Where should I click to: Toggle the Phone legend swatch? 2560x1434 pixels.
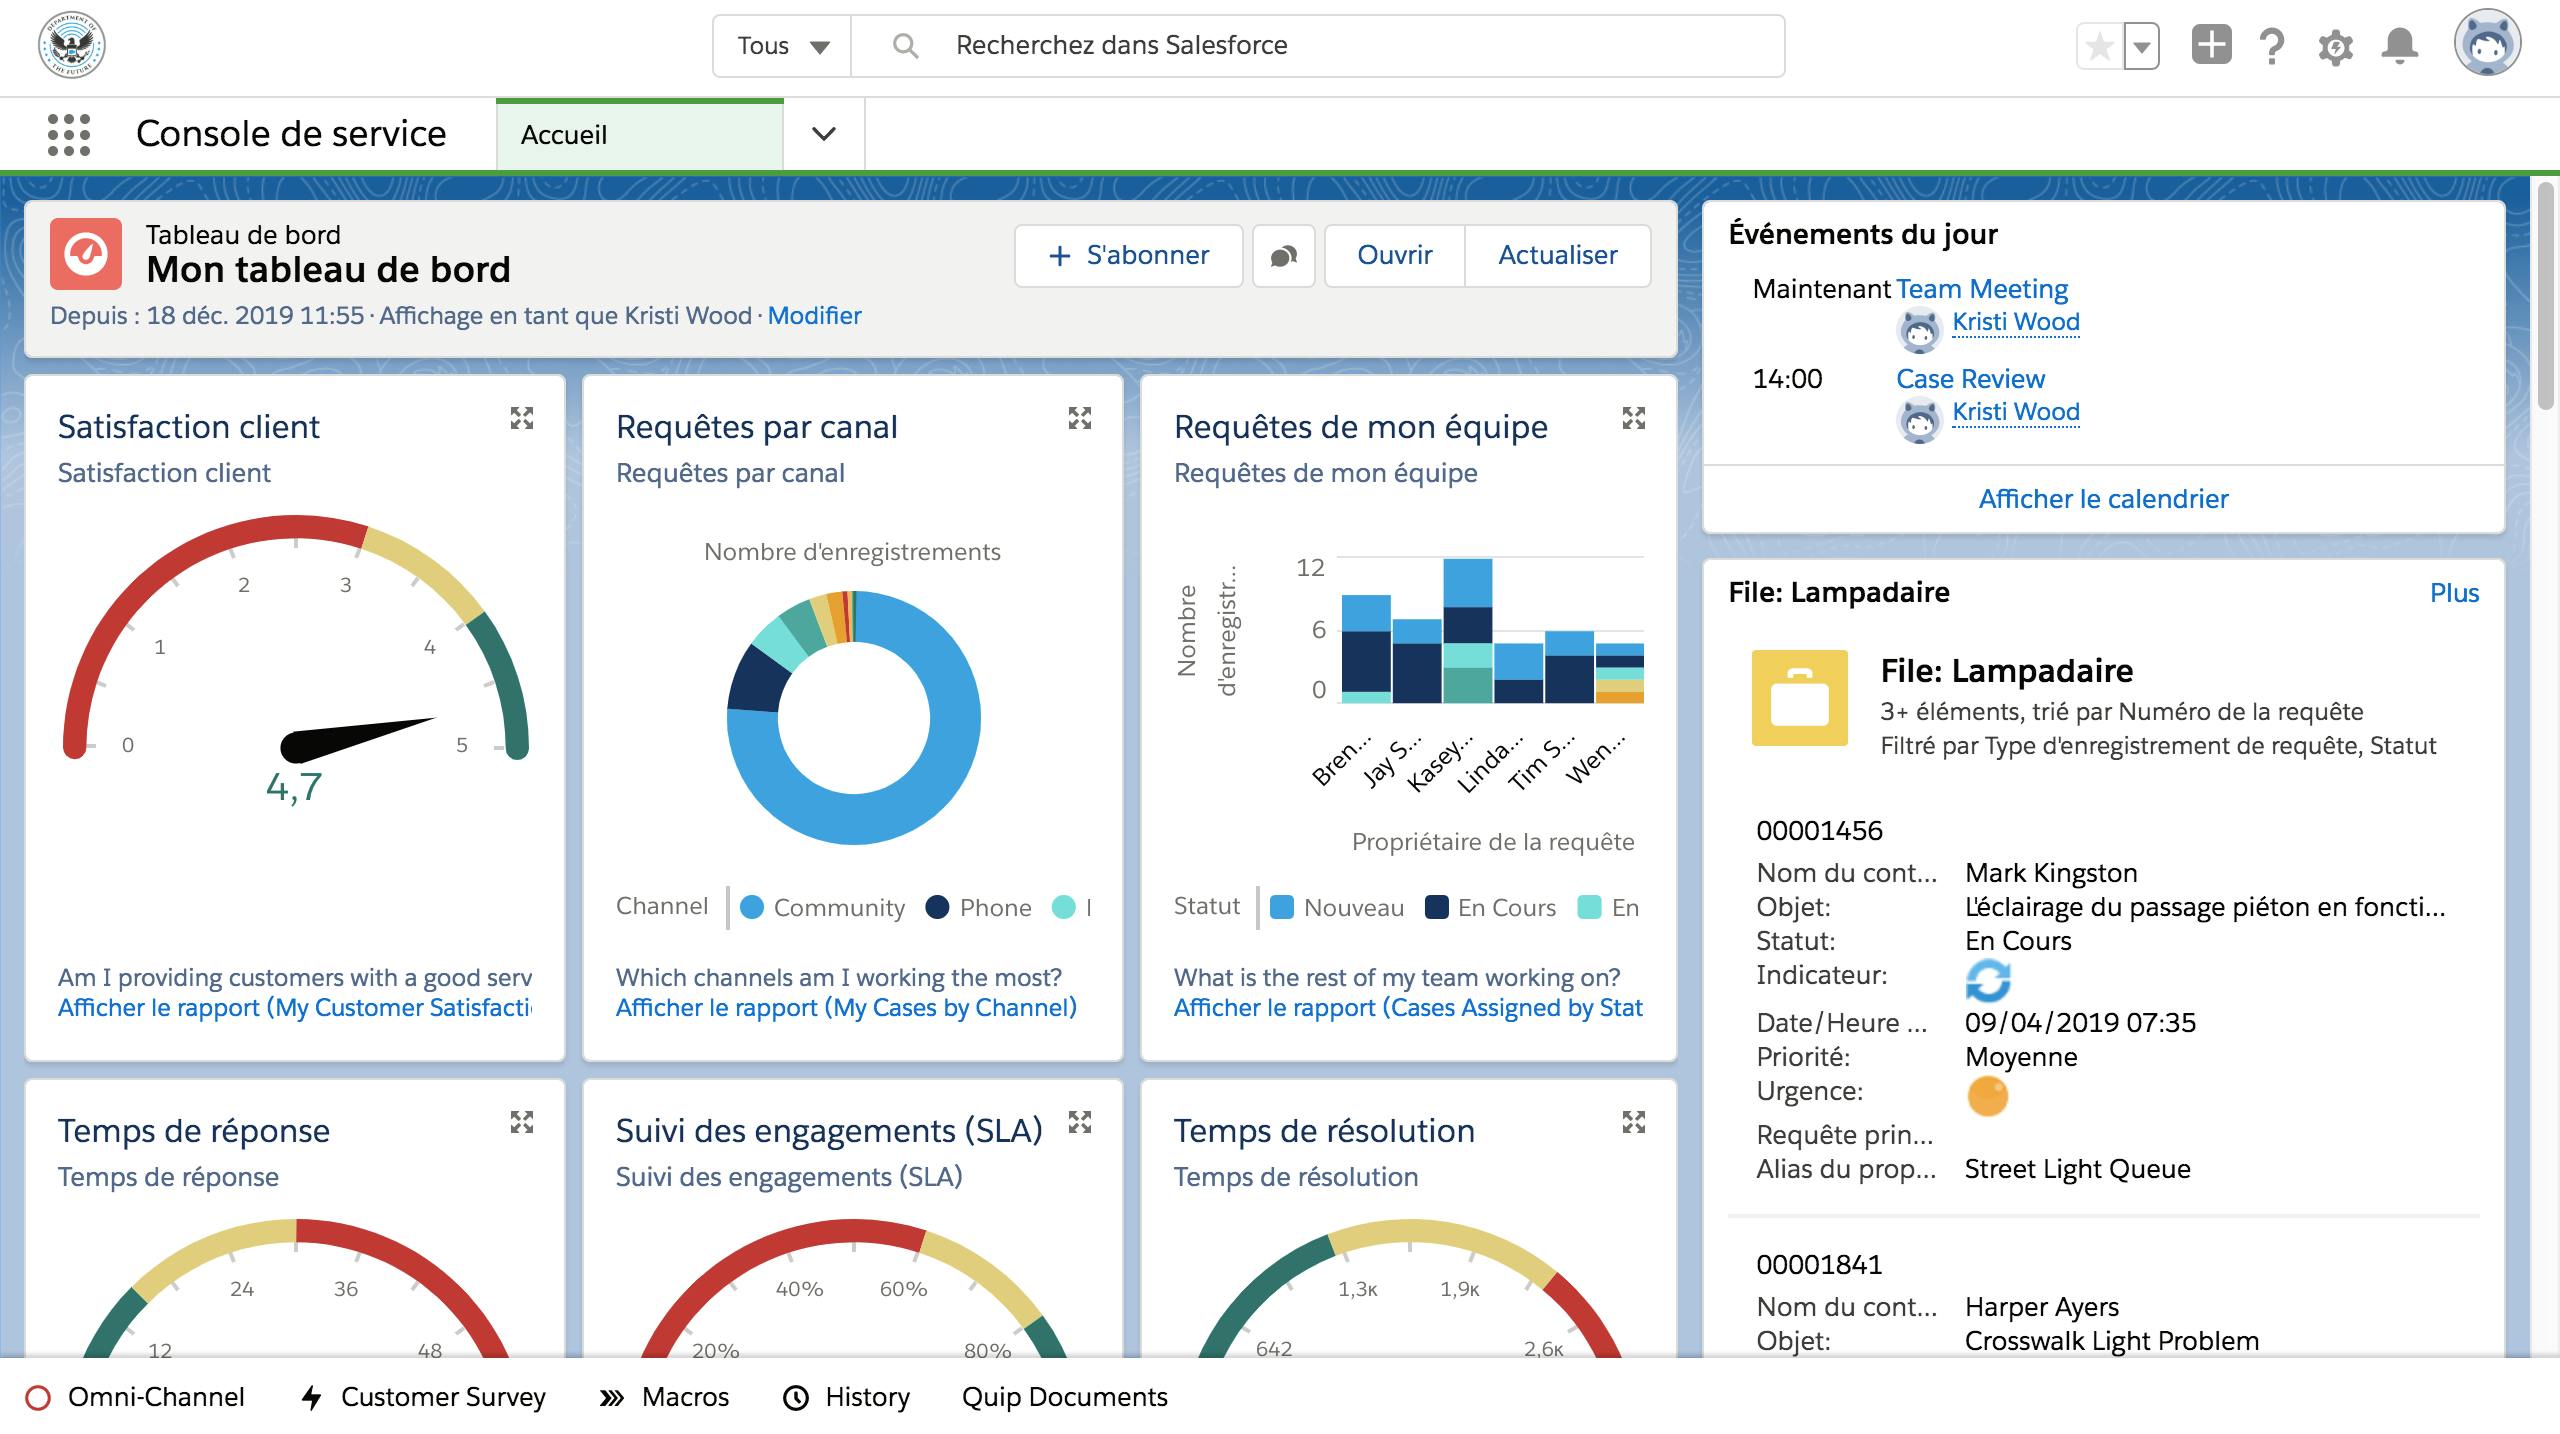pyautogui.click(x=937, y=907)
